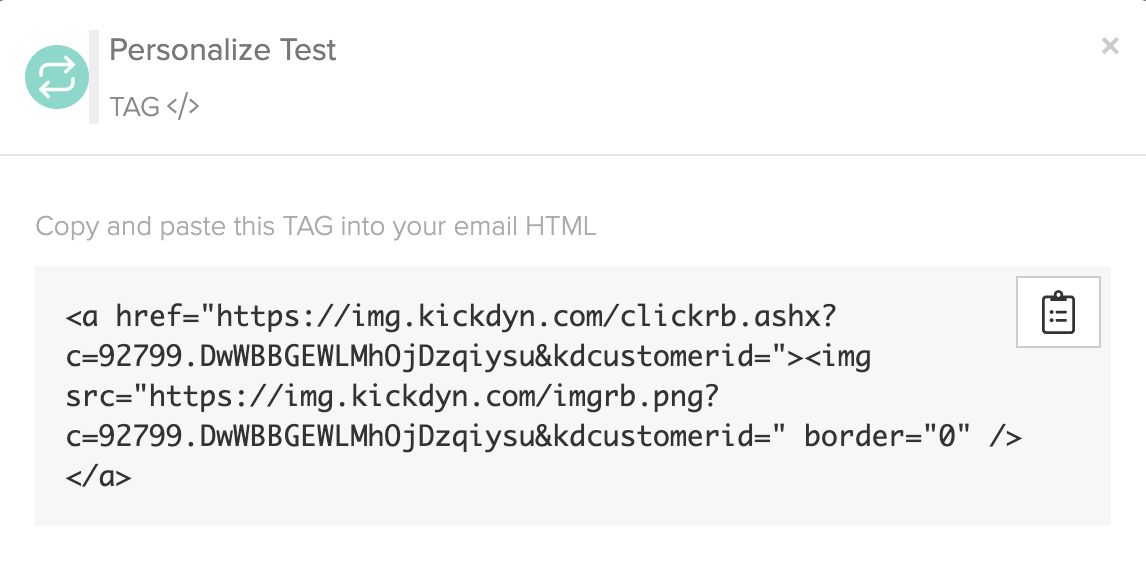Click the </> code symbol beside TAG

pos(183,106)
